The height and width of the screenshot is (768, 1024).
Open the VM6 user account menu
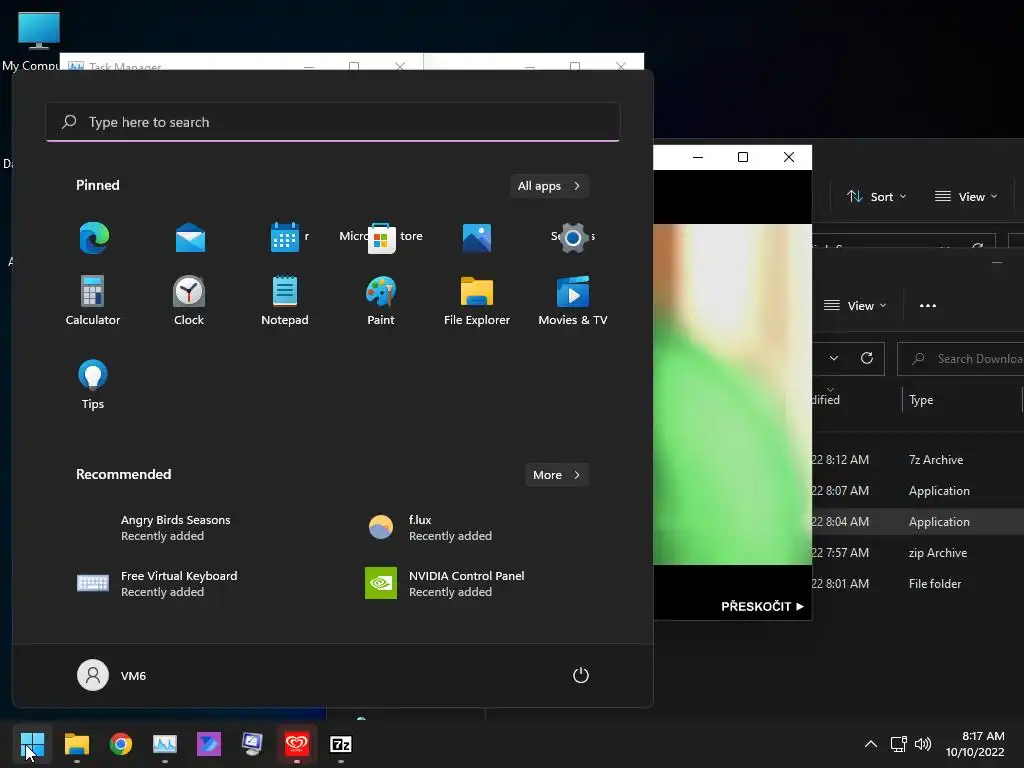(112, 675)
